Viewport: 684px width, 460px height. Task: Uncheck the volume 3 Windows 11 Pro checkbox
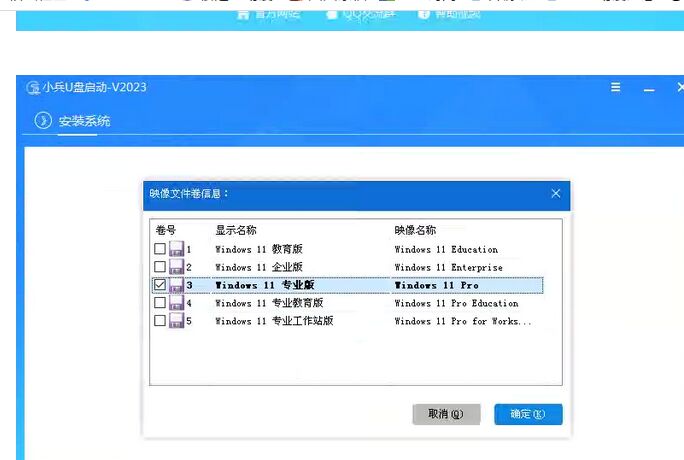pos(160,285)
